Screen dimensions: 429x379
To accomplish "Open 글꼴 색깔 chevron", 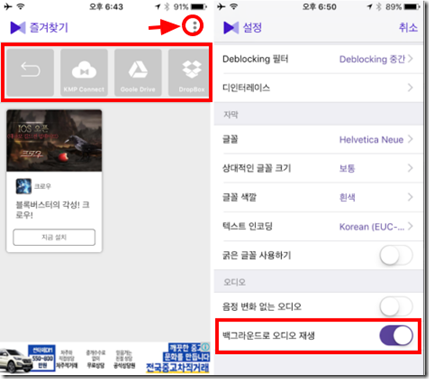I will [410, 197].
